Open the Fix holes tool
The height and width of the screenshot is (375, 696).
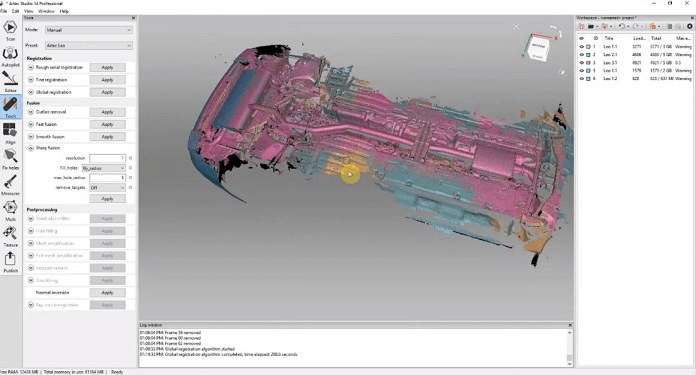pyautogui.click(x=10, y=159)
